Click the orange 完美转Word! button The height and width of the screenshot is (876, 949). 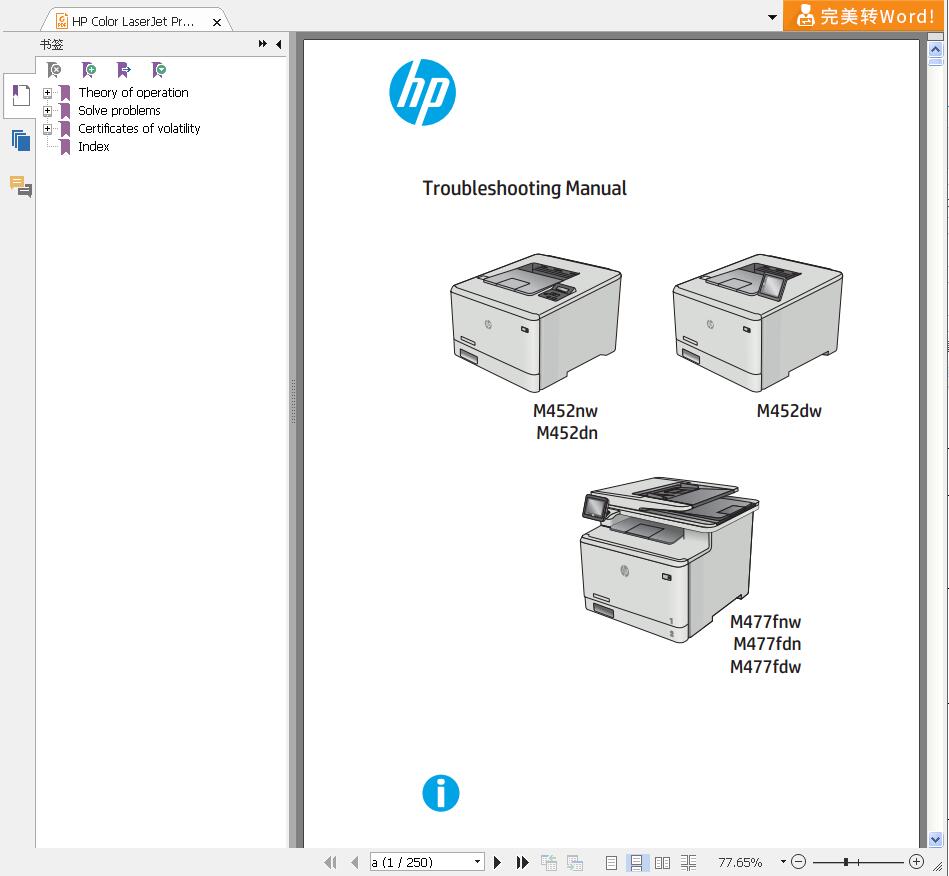click(865, 15)
